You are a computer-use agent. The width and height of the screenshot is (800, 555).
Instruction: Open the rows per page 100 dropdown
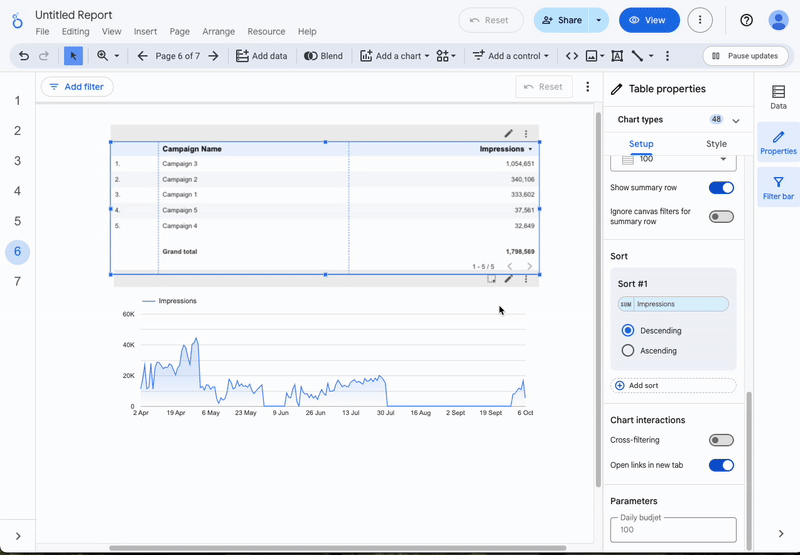pos(673,161)
